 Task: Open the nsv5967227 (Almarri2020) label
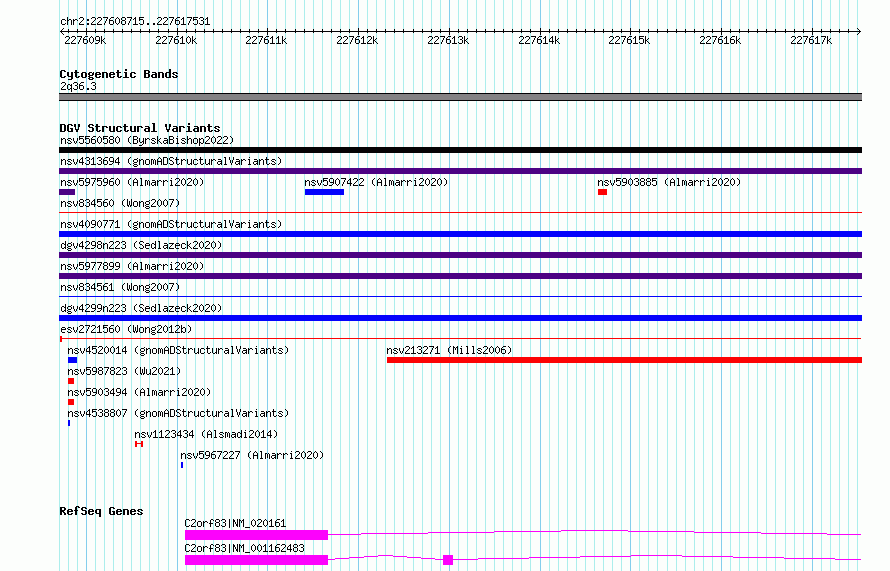pos(252,455)
